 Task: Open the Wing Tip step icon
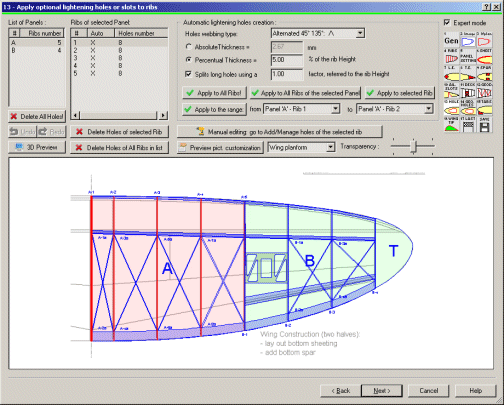451,125
